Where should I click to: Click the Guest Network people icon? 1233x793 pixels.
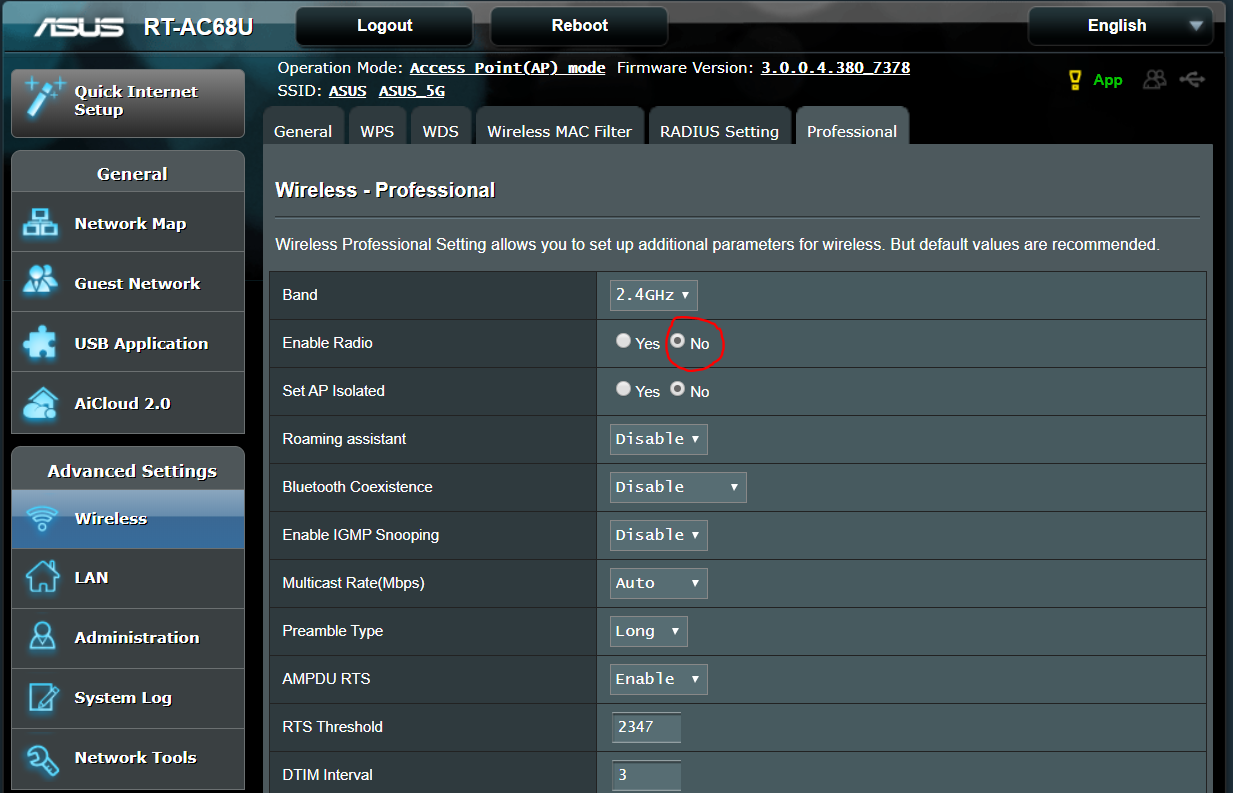(x=40, y=284)
